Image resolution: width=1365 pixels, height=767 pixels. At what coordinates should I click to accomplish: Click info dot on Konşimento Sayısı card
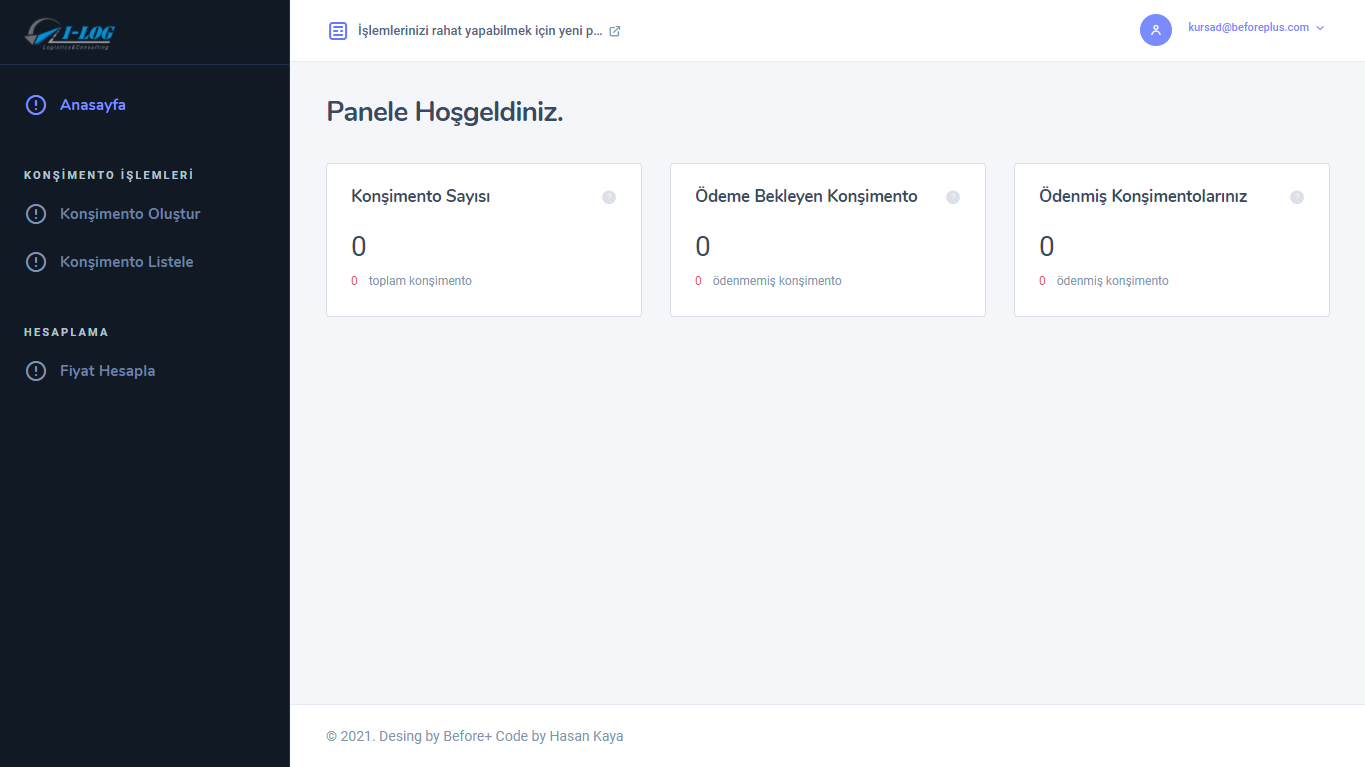tap(609, 197)
